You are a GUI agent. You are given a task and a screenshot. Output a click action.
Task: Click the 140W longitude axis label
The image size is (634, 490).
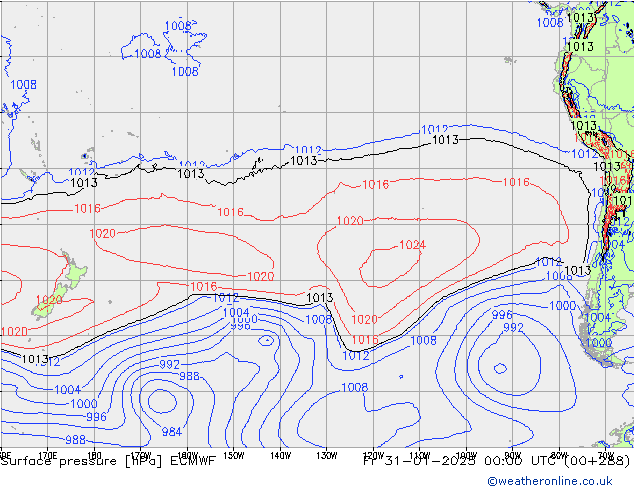(x=280, y=456)
